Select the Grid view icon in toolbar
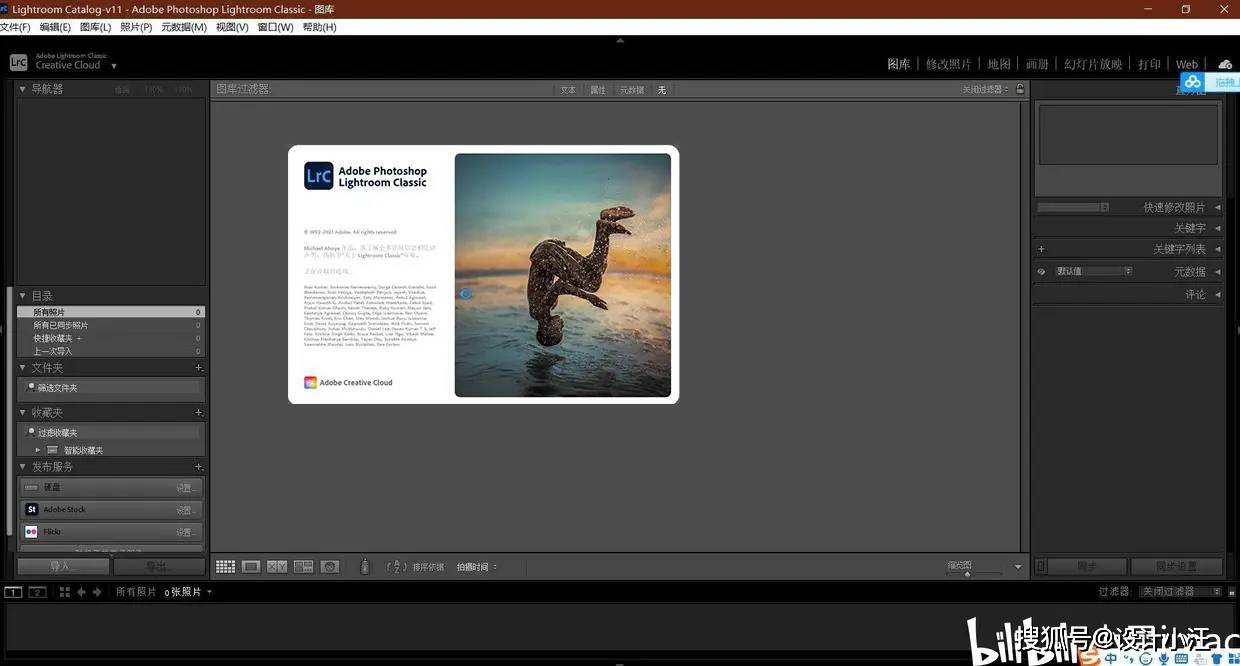Viewport: 1240px width, 666px height. 225,566
